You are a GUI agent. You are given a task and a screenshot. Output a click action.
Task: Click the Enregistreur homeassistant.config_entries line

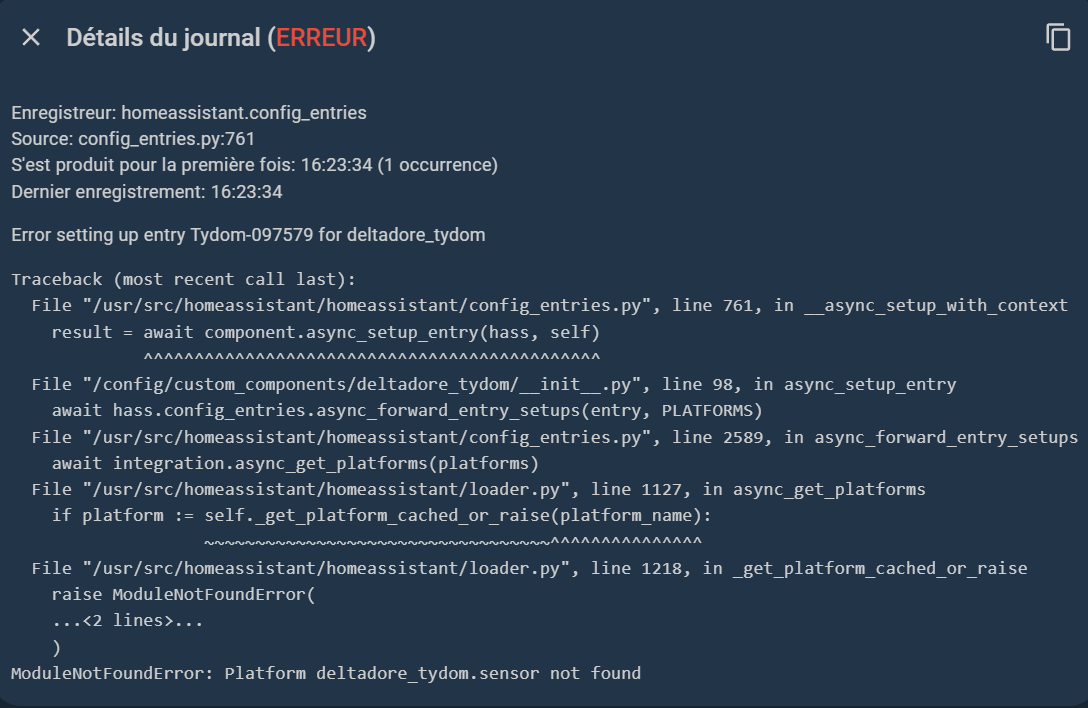click(x=189, y=113)
